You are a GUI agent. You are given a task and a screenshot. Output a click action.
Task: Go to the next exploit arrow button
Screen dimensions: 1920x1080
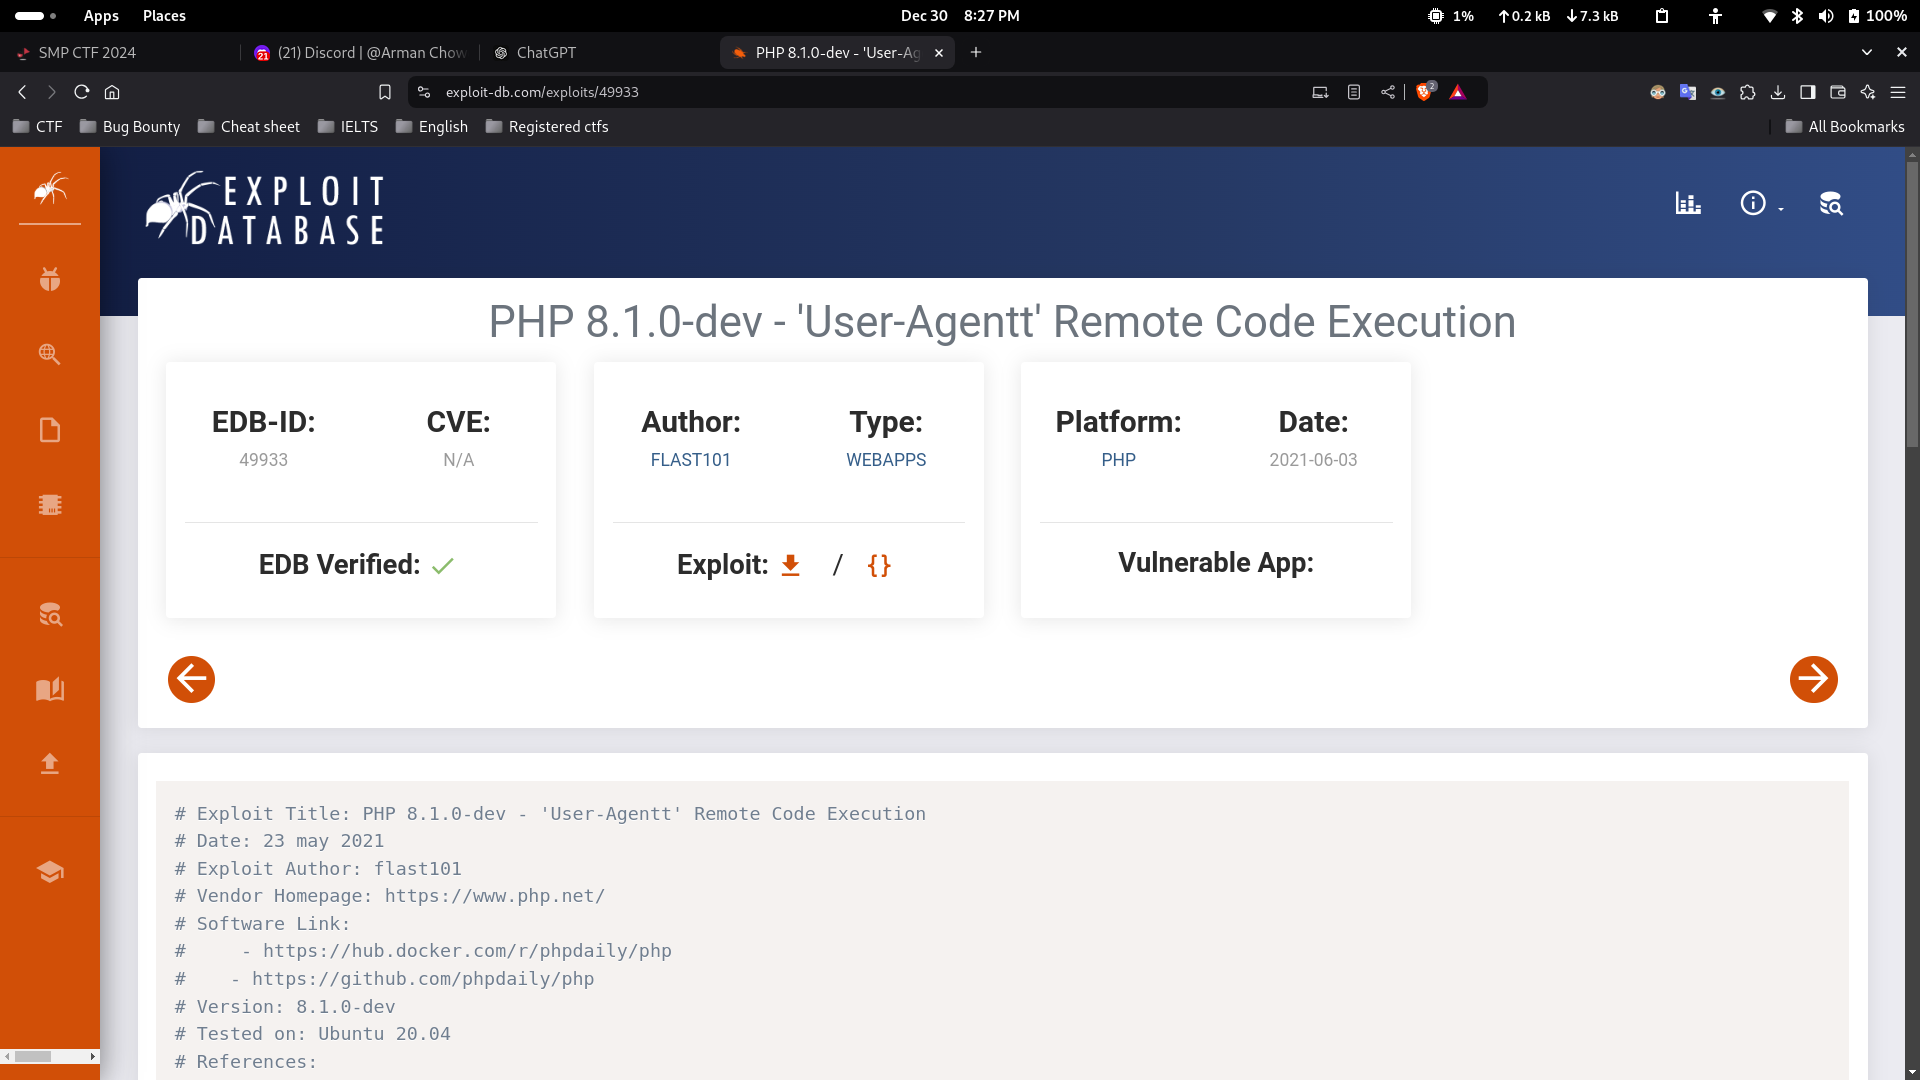coord(1813,680)
